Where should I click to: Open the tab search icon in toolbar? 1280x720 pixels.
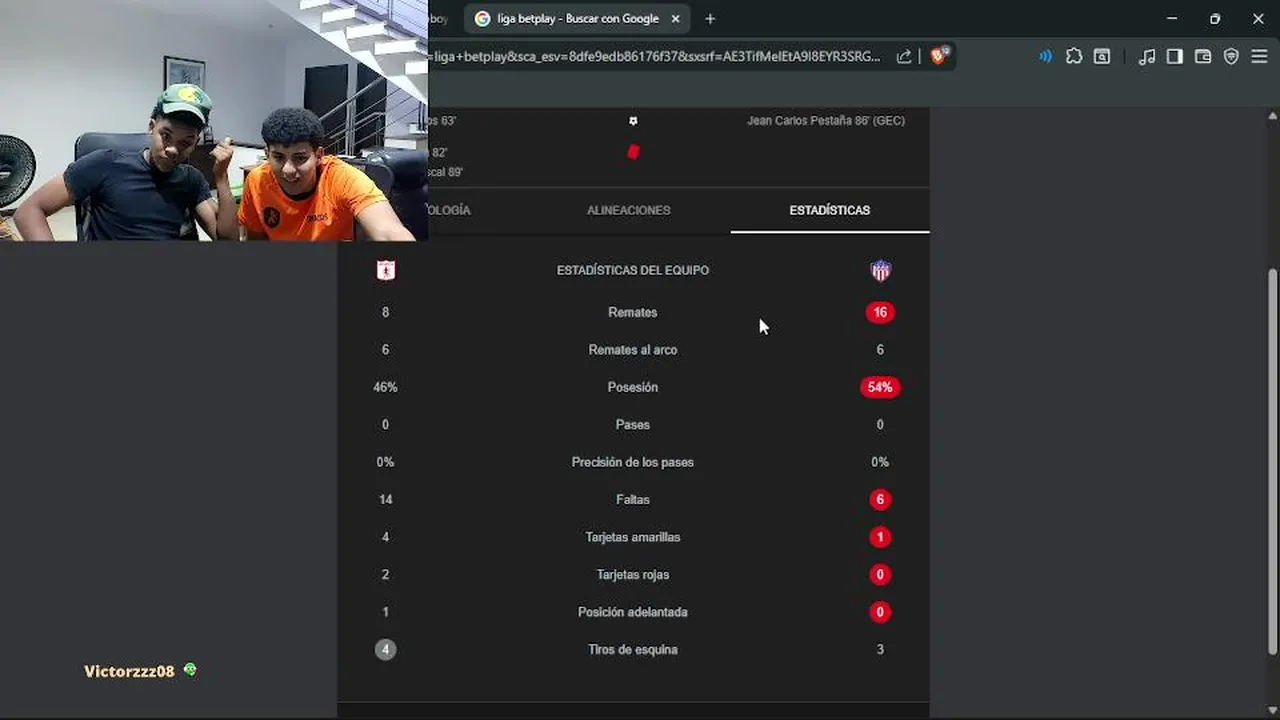point(1102,56)
